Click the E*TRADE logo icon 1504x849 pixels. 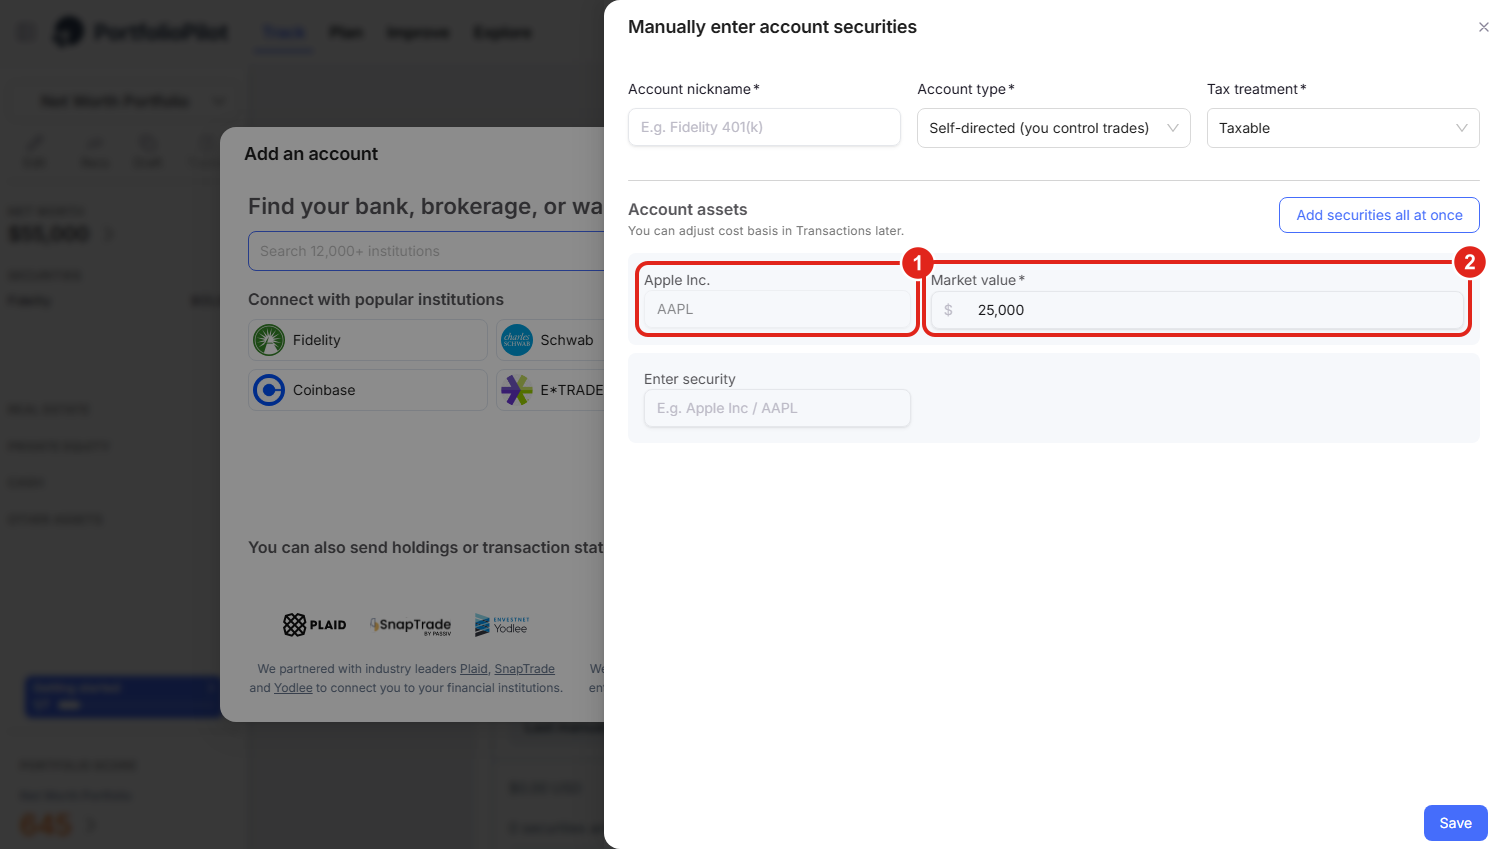[x=517, y=390]
